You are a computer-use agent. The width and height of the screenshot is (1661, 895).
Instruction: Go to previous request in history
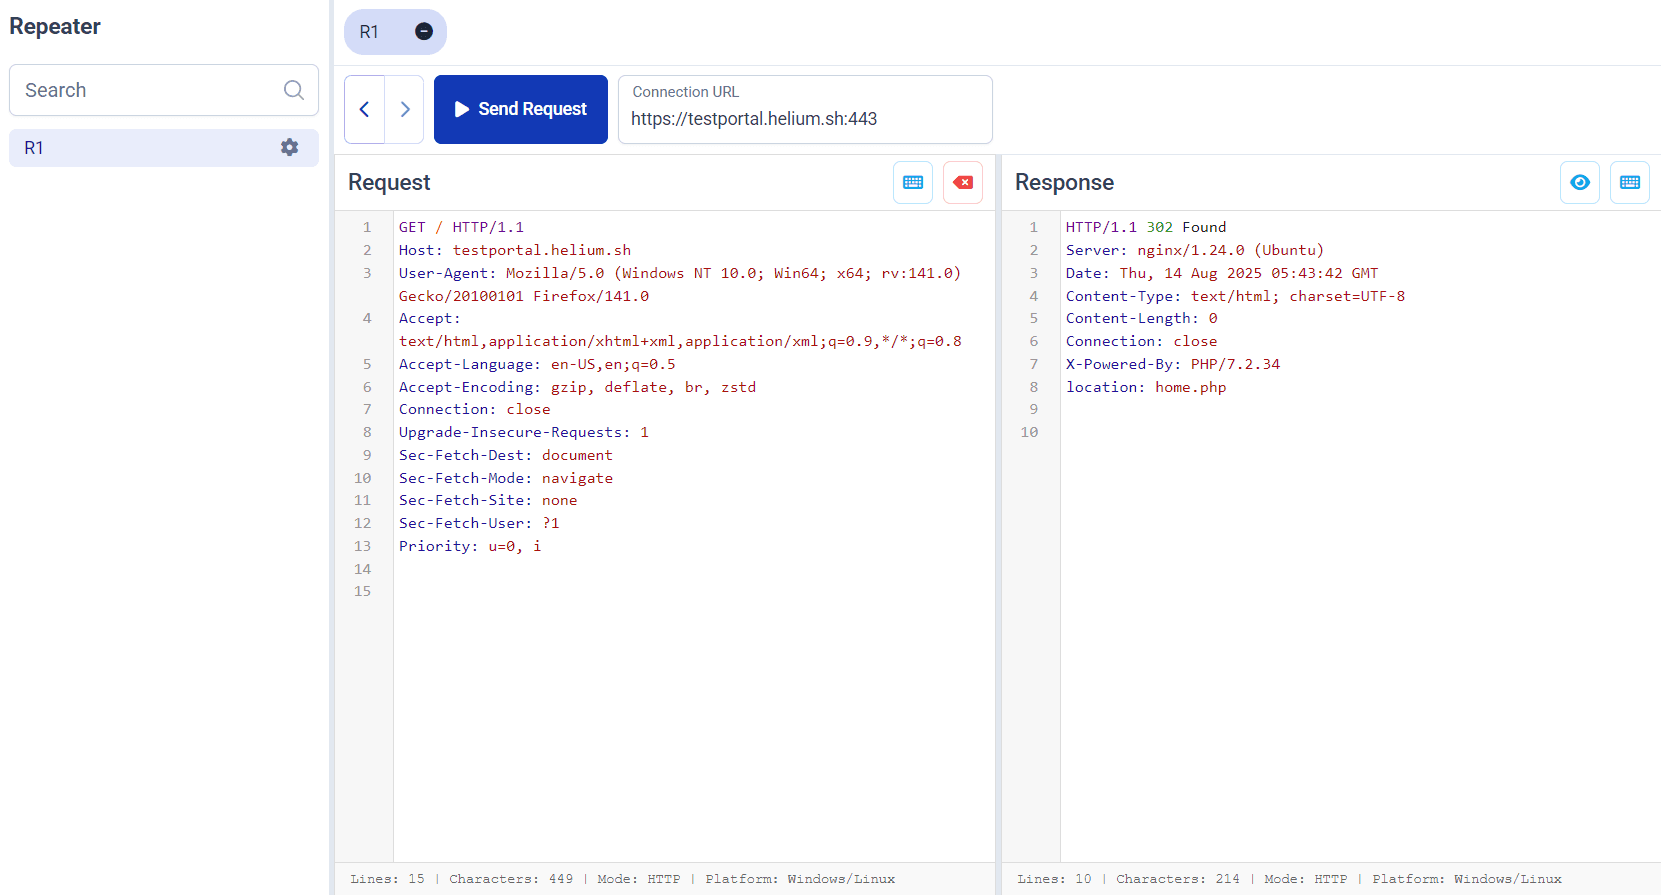[365, 109]
